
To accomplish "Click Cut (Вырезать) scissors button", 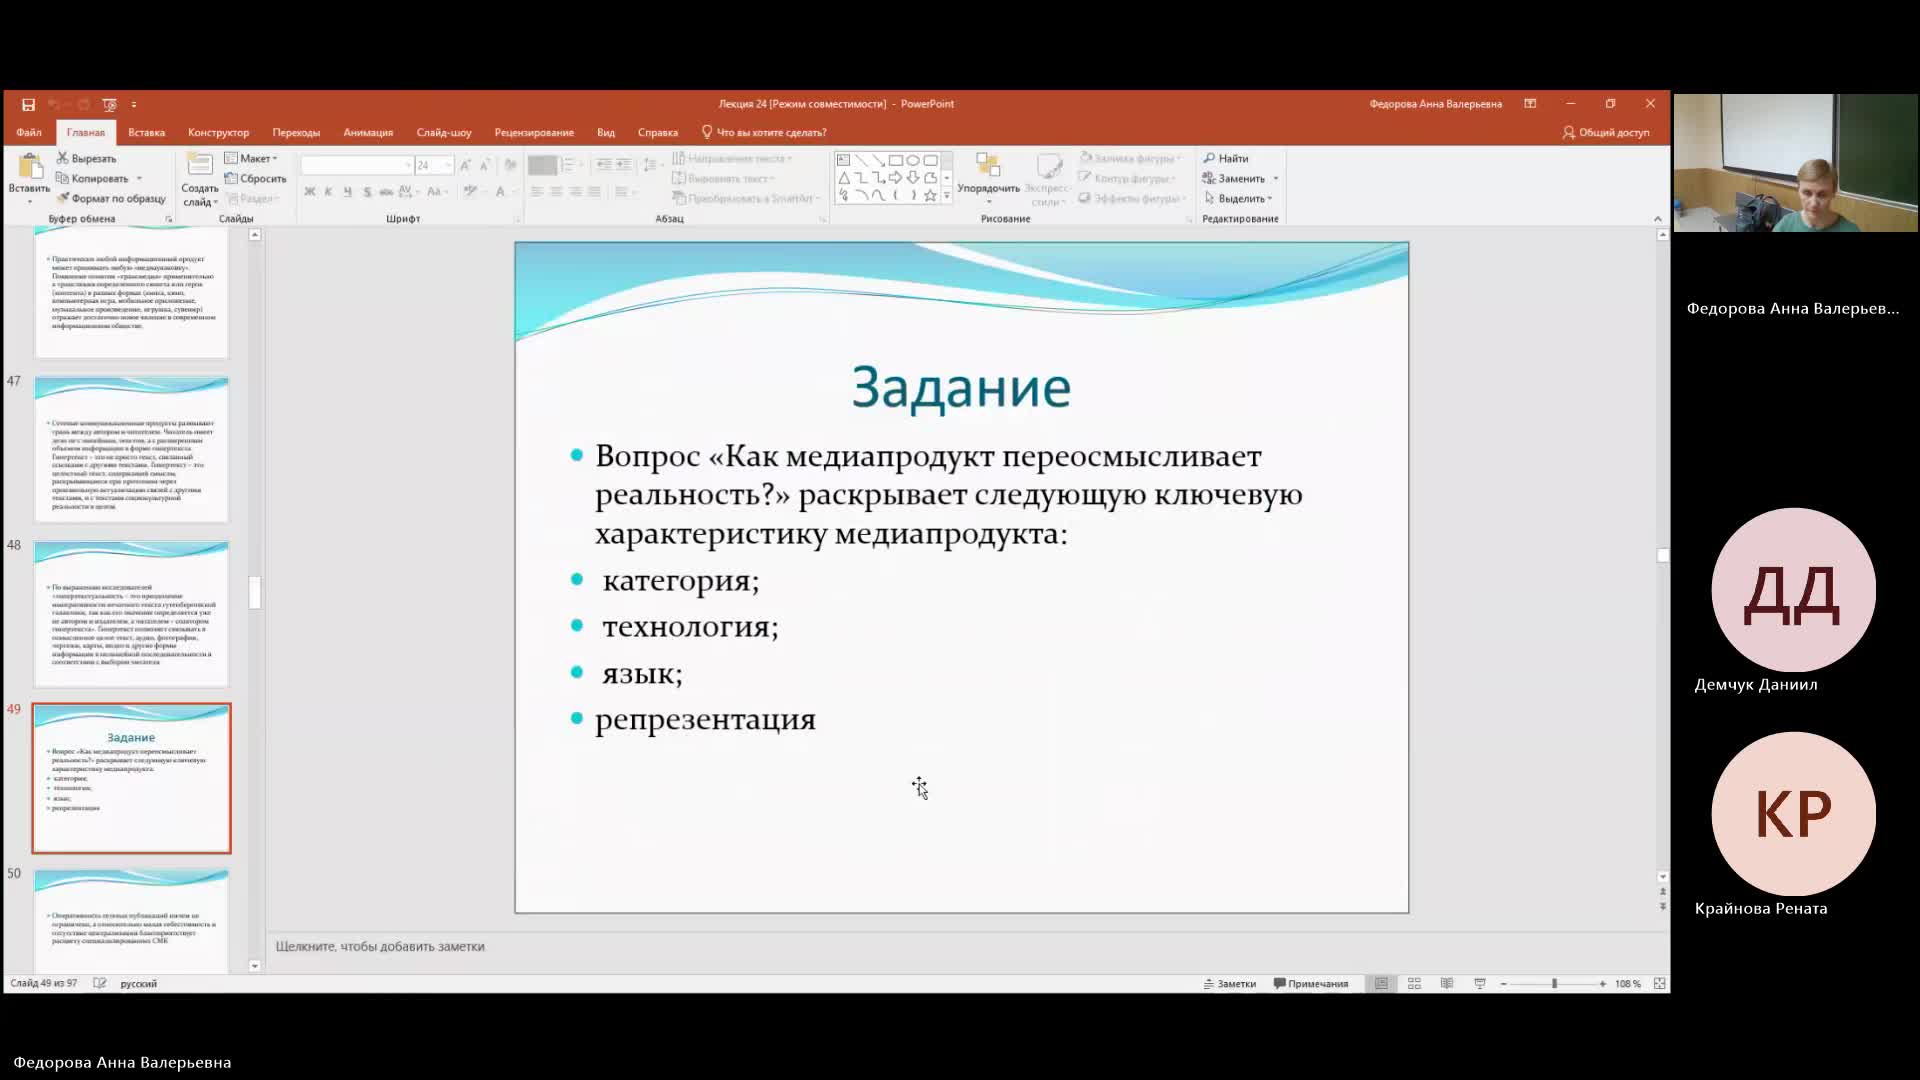I will [86, 158].
